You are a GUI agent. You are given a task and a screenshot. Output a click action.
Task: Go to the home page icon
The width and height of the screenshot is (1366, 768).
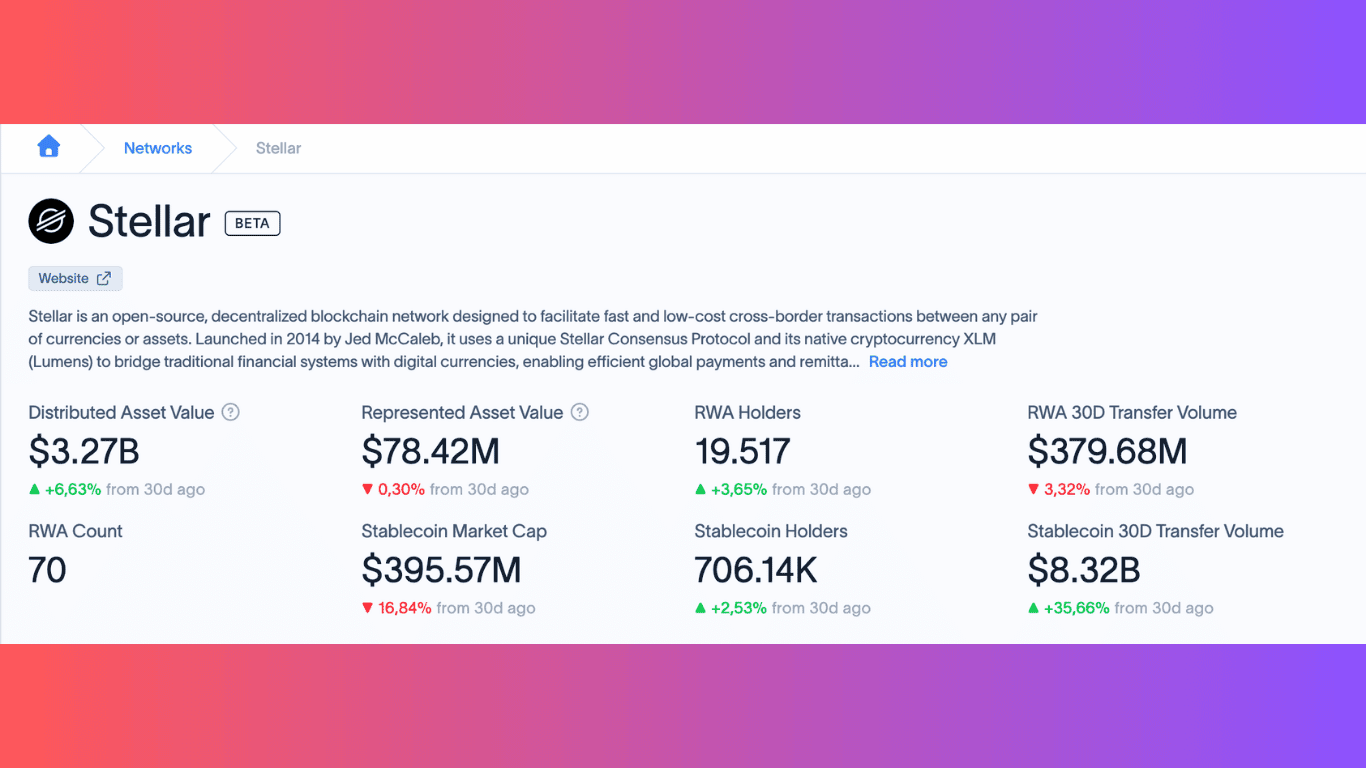tap(48, 147)
